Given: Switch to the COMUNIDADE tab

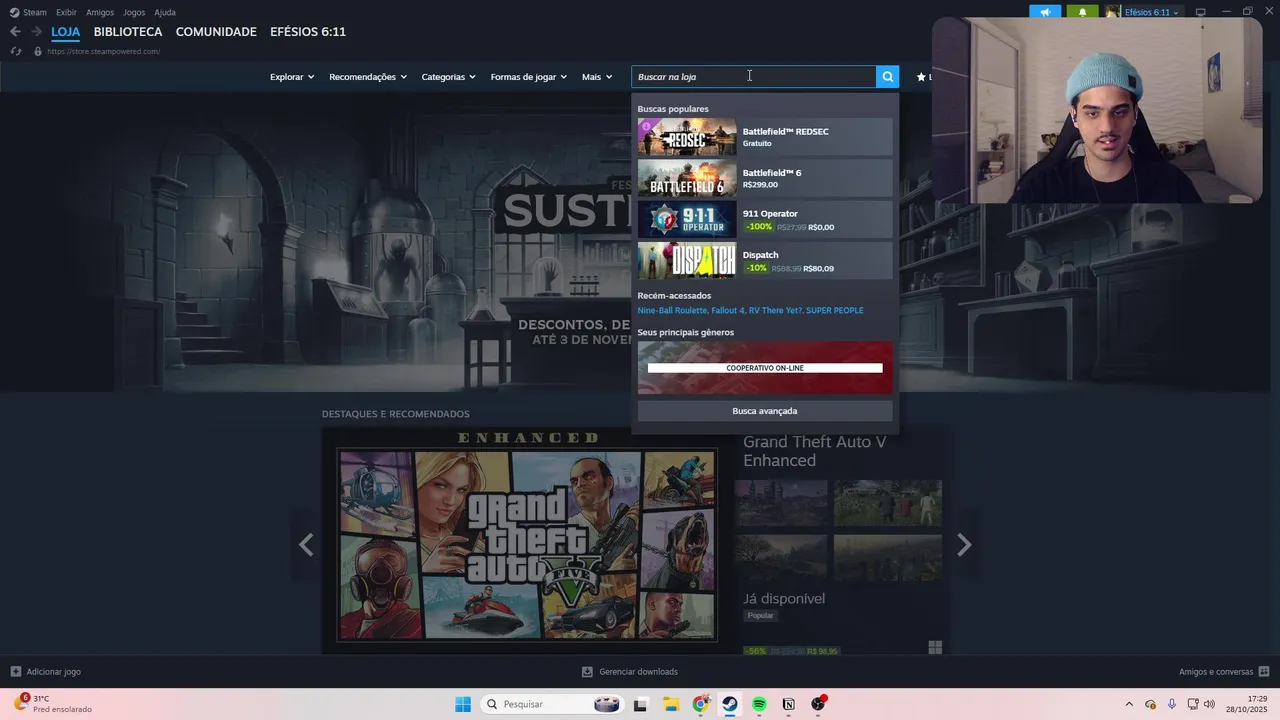Looking at the screenshot, I should 216,32.
